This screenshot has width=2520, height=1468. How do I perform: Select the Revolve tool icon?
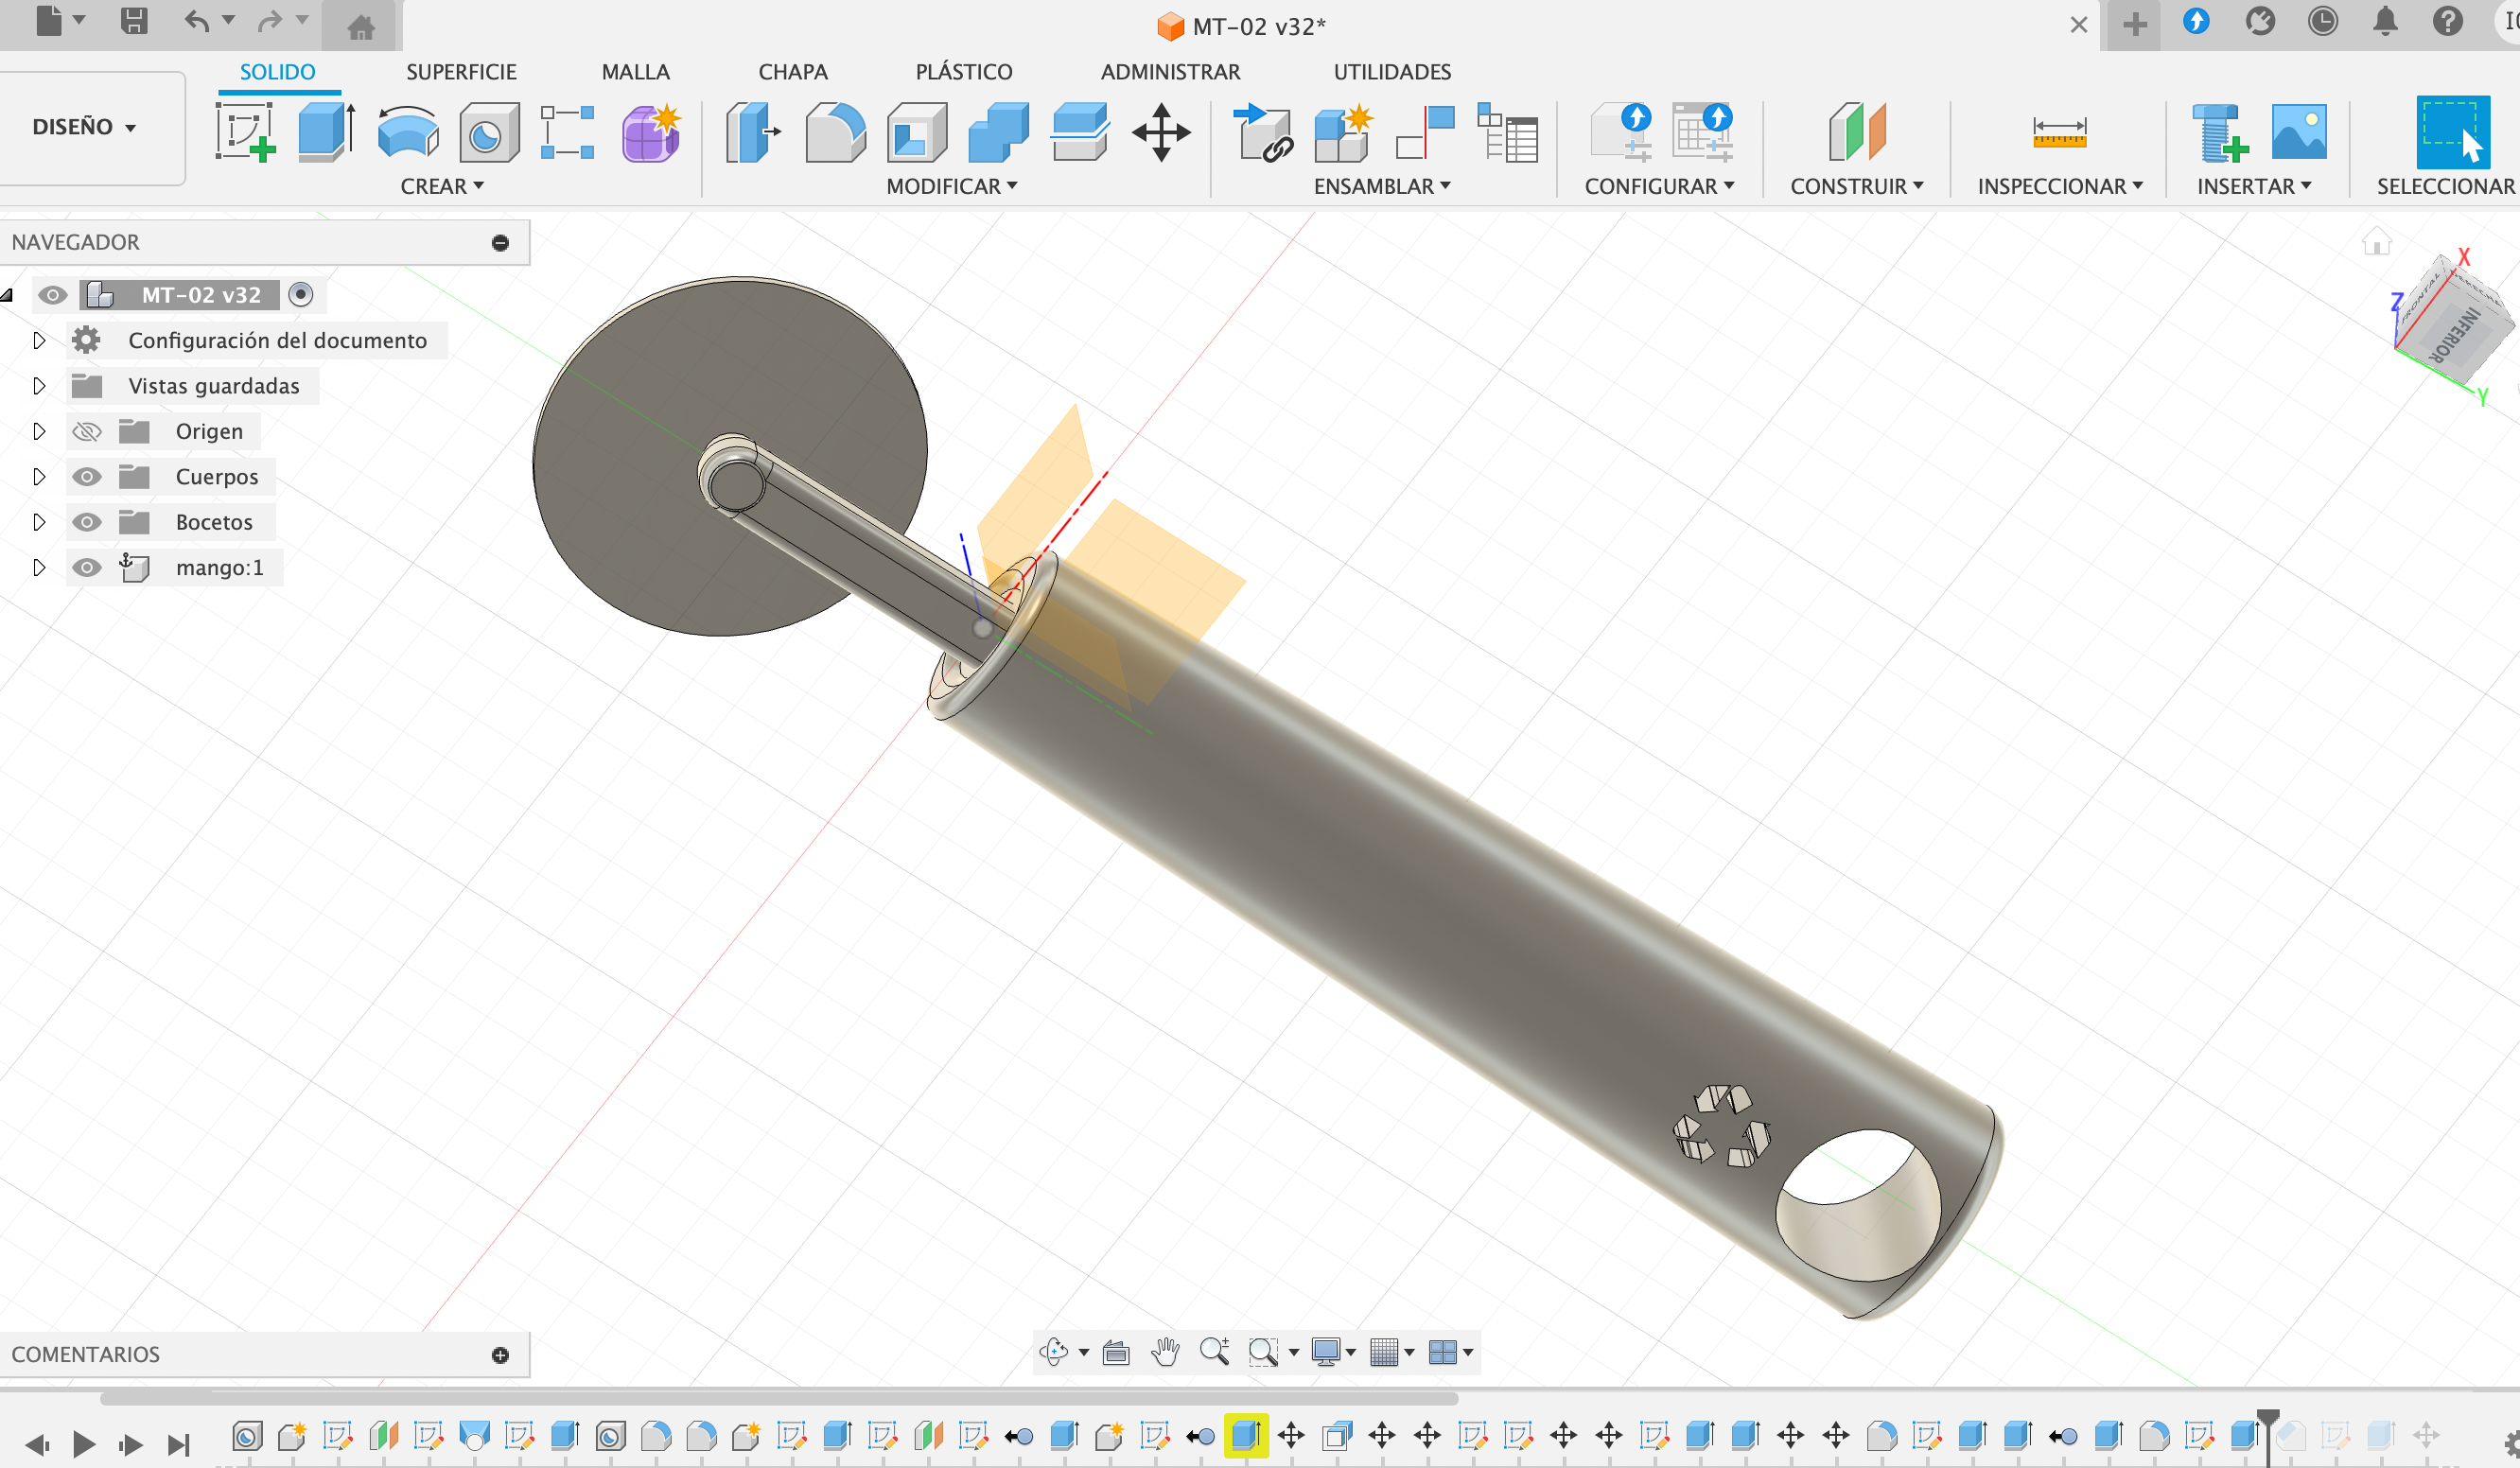[x=407, y=132]
